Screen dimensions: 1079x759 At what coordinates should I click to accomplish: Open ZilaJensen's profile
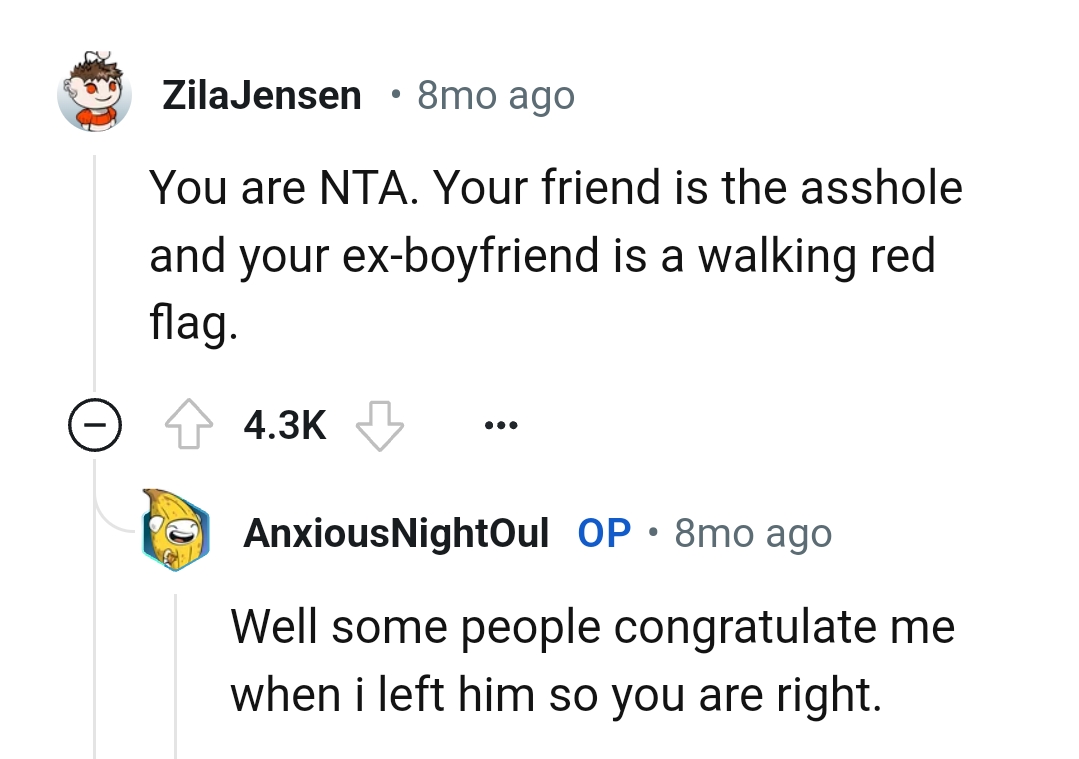point(262,94)
